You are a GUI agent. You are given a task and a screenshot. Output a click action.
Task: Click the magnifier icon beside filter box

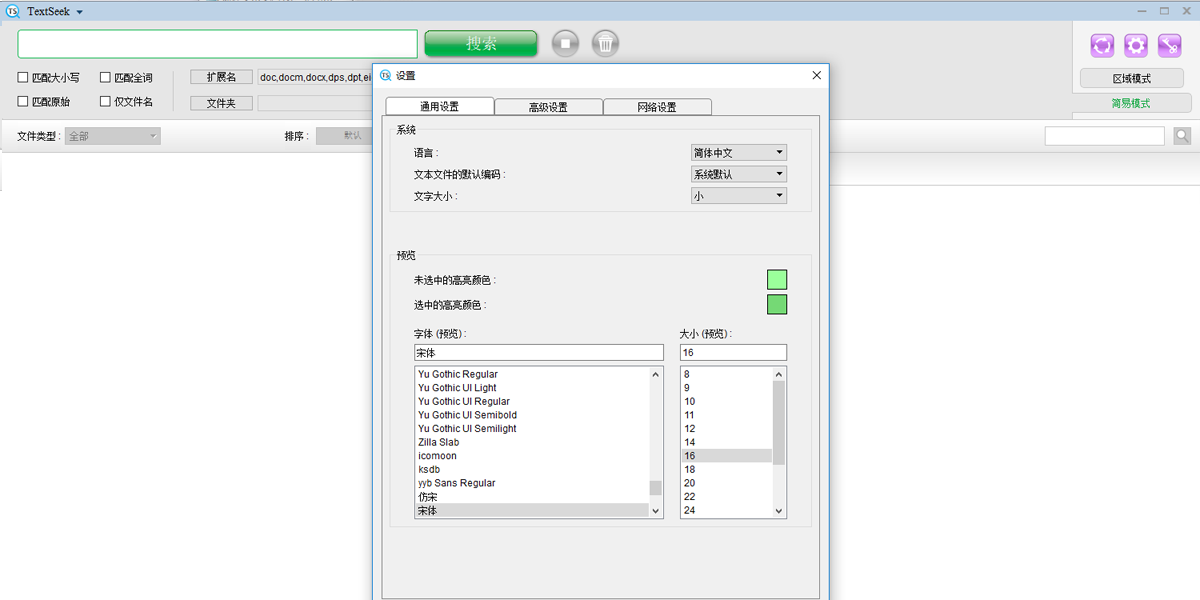tap(1182, 136)
